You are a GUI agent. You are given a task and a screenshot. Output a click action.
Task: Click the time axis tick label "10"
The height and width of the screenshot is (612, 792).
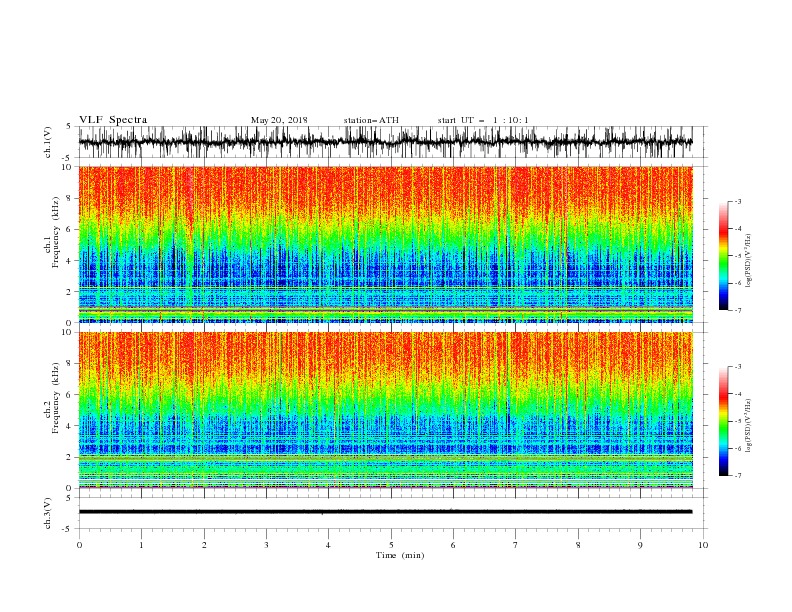tap(703, 545)
